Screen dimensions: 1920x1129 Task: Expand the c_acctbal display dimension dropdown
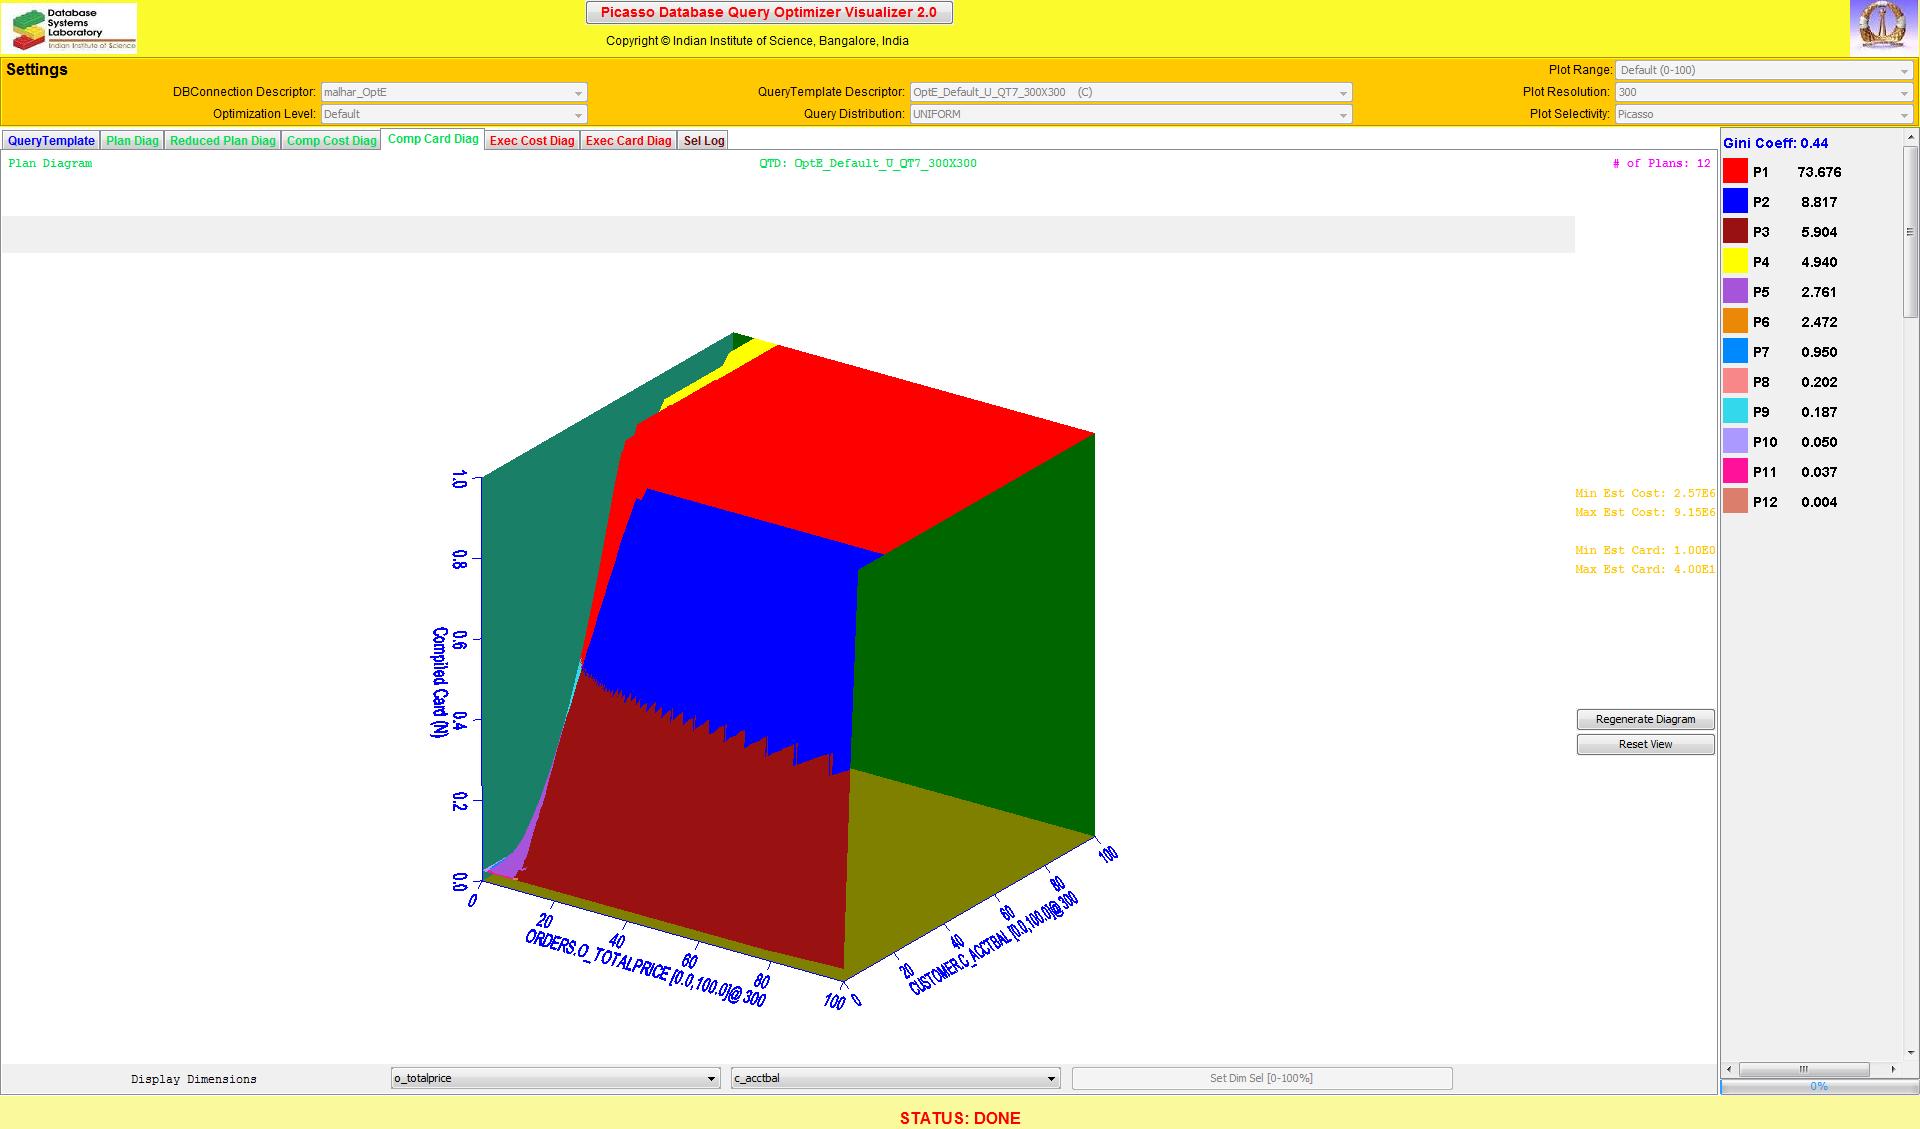(895, 1078)
